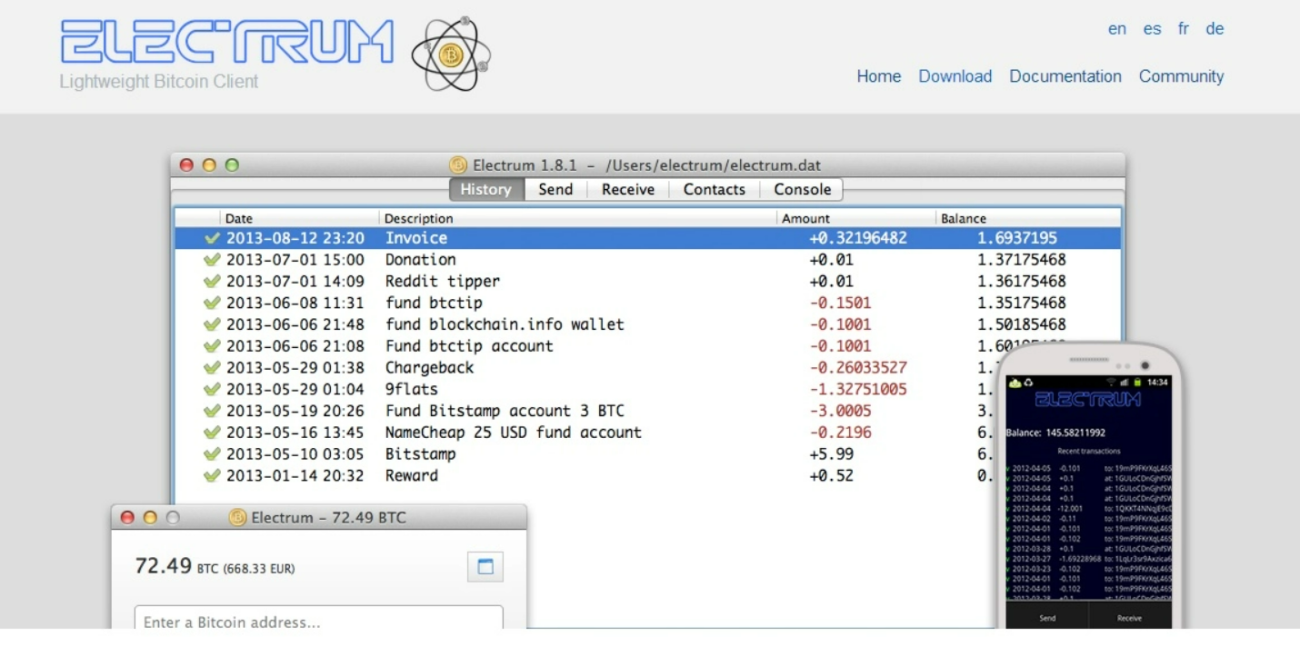The width and height of the screenshot is (1300, 647).
Task: Click the Electrum wordmark logo
Action: click(226, 42)
